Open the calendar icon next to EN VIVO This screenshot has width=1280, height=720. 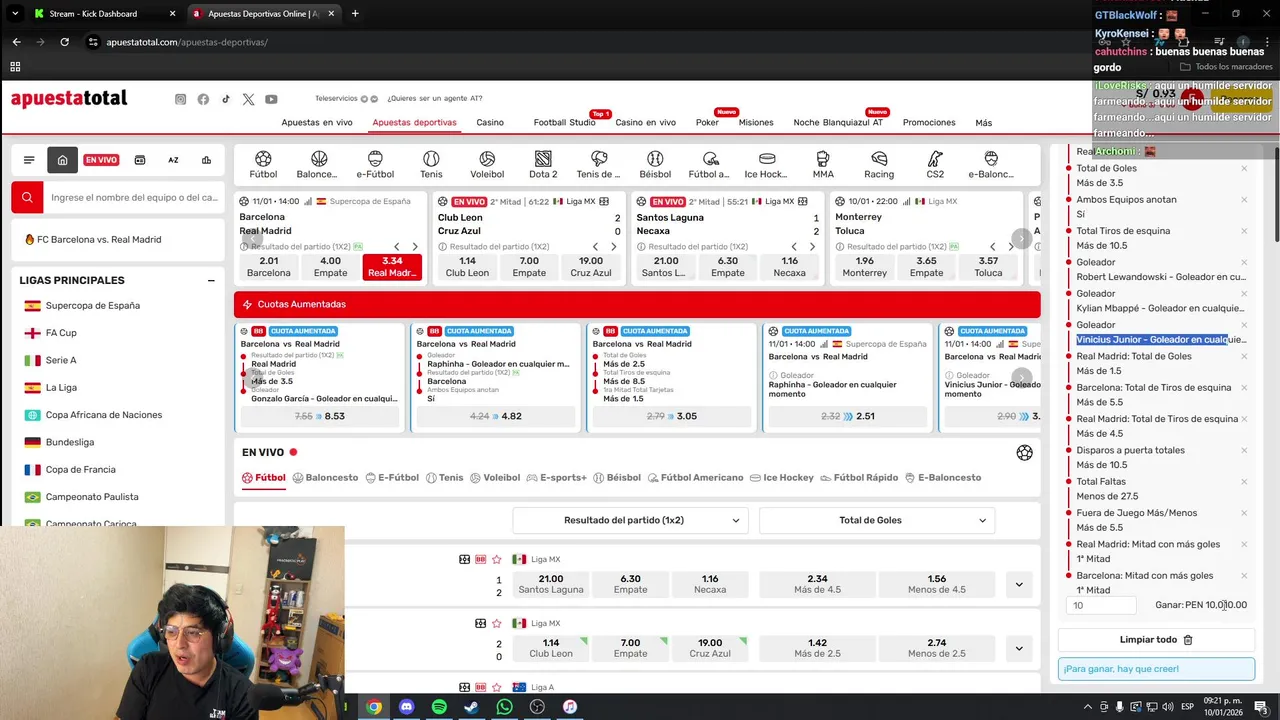pyautogui.click(x=140, y=160)
